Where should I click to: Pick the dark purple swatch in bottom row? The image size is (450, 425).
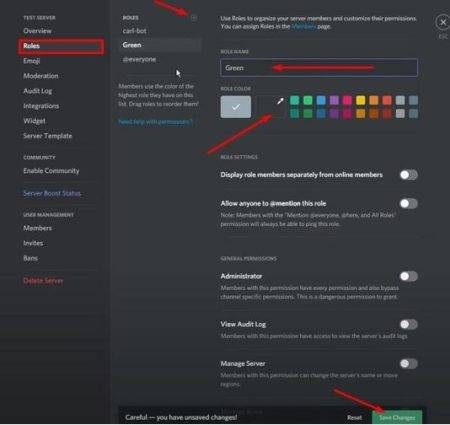334,114
